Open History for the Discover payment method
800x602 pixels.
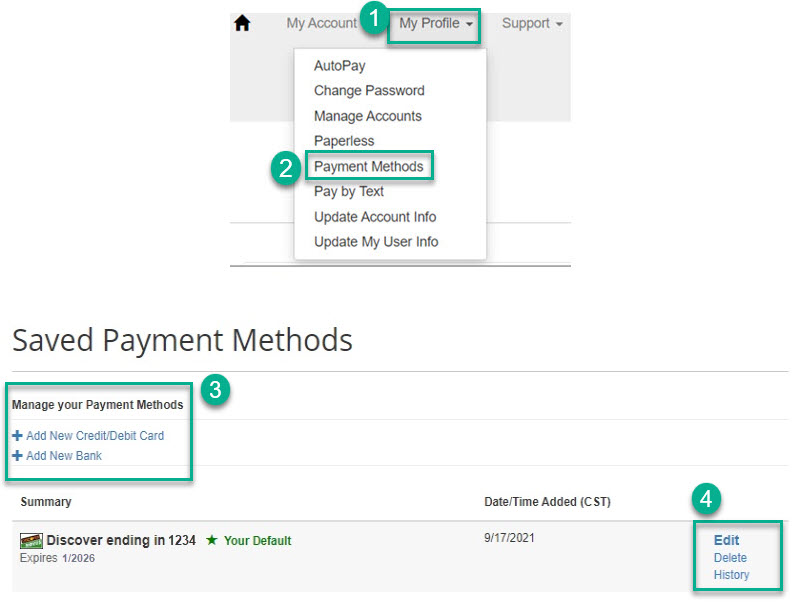click(x=731, y=574)
